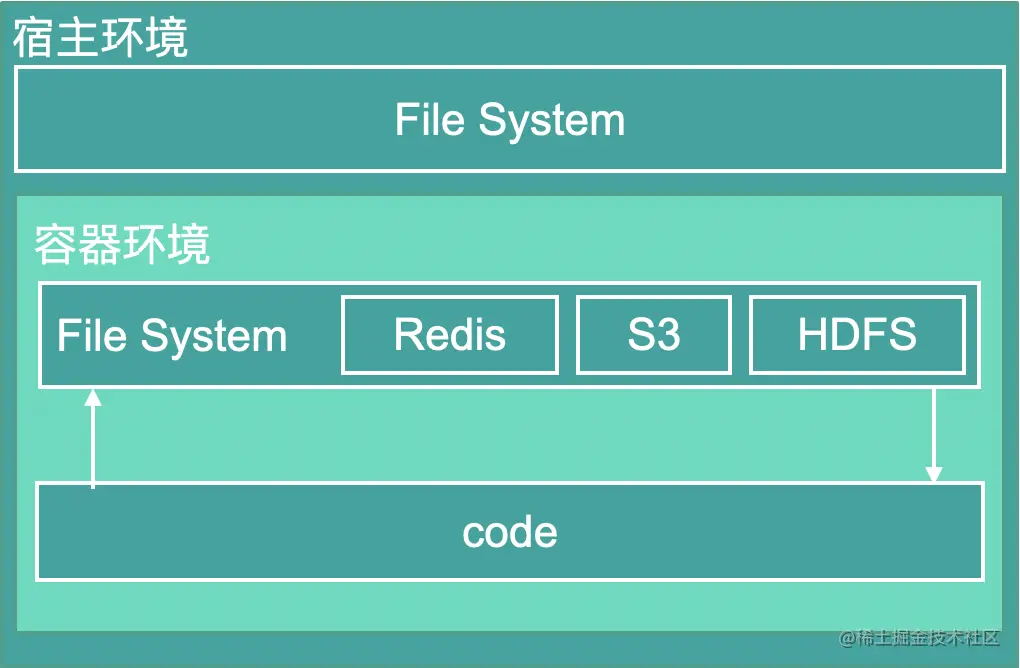This screenshot has height=668, width=1020.
Task: Click the container File System label
Action: tap(172, 336)
